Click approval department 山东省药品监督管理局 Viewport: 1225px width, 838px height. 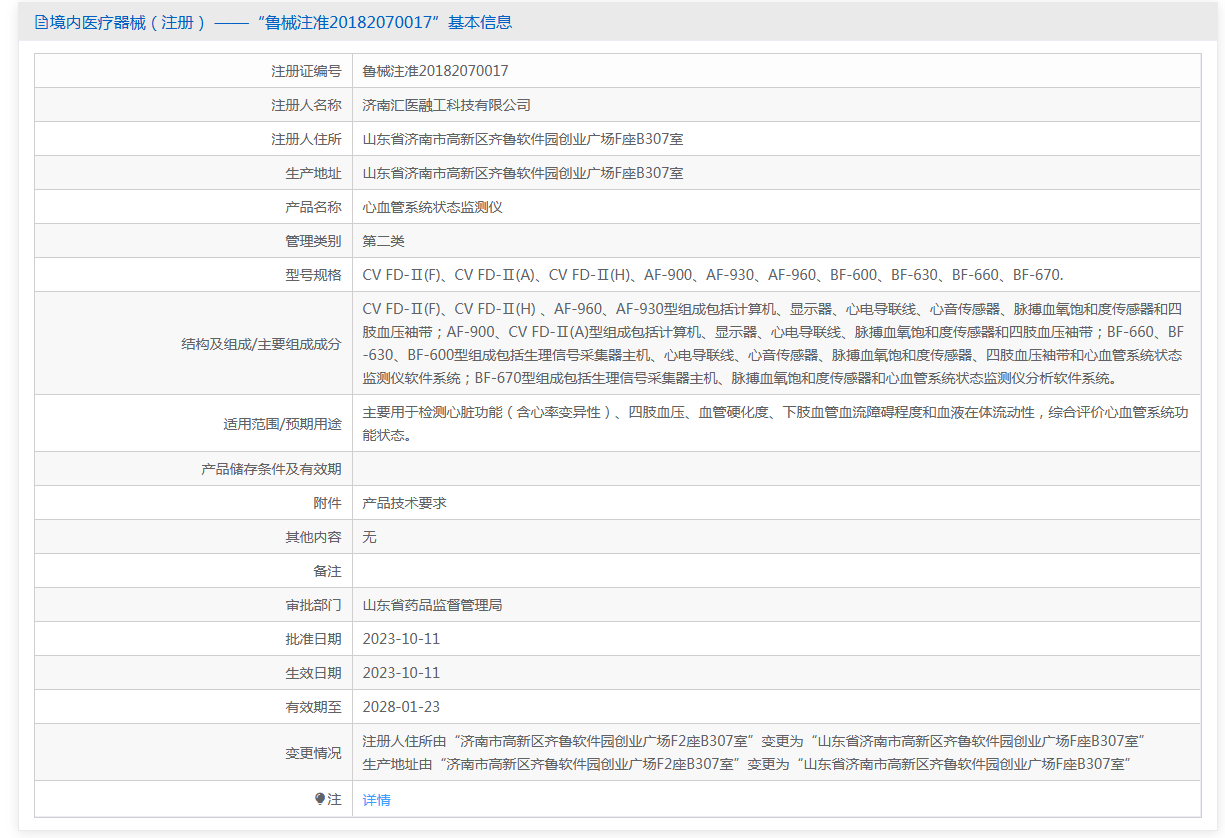[432, 605]
